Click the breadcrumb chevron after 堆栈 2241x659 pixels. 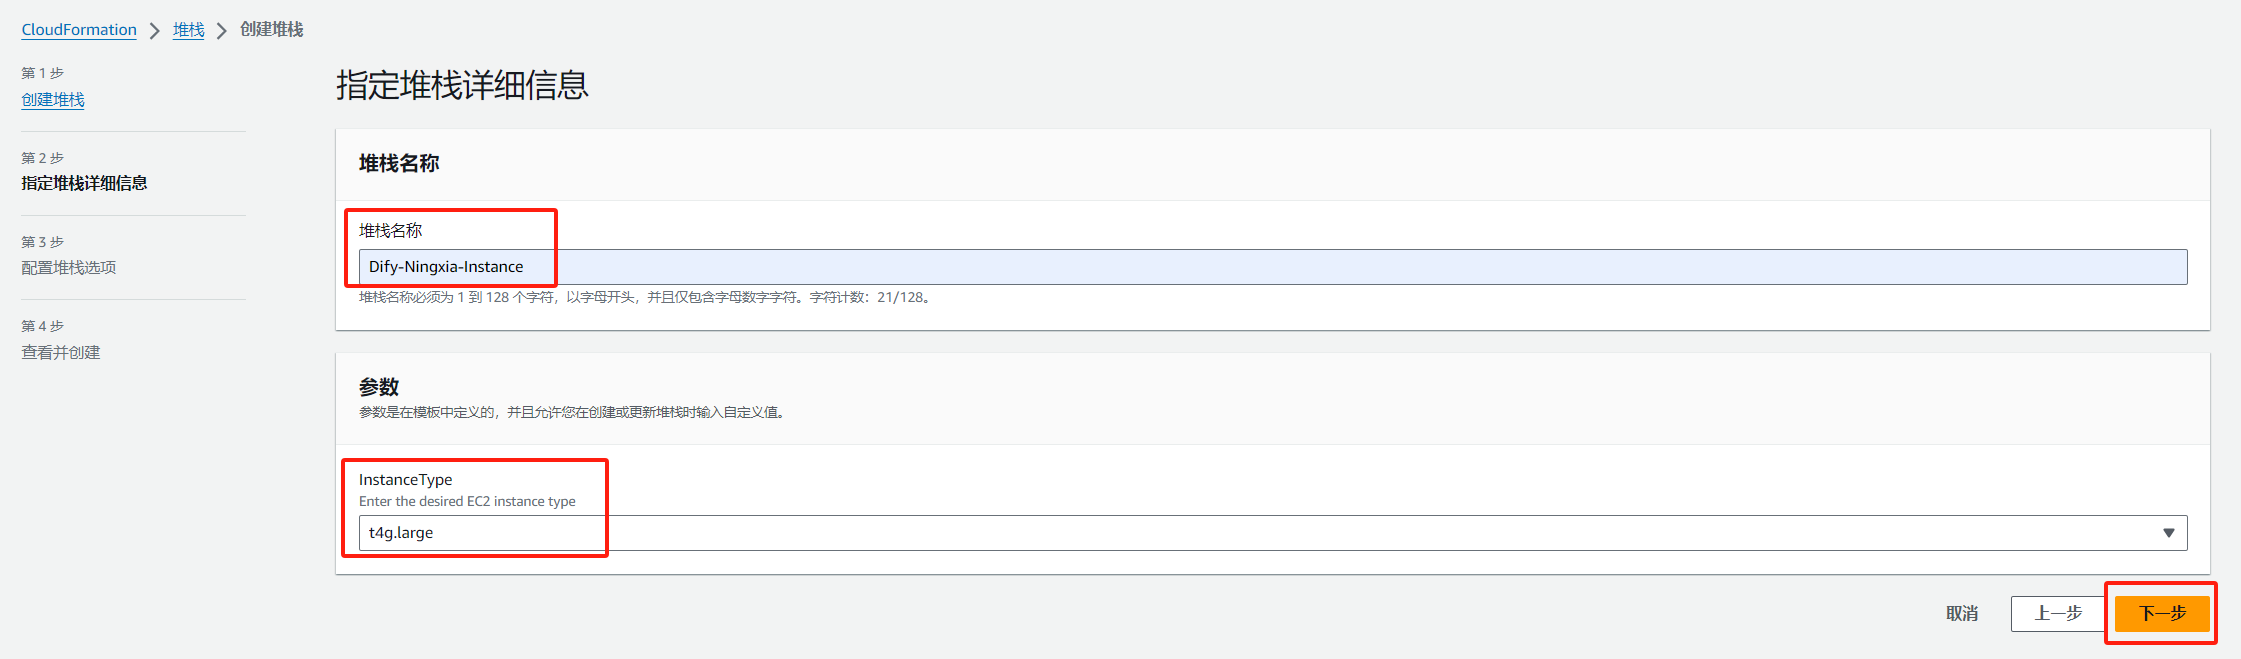[x=222, y=31]
